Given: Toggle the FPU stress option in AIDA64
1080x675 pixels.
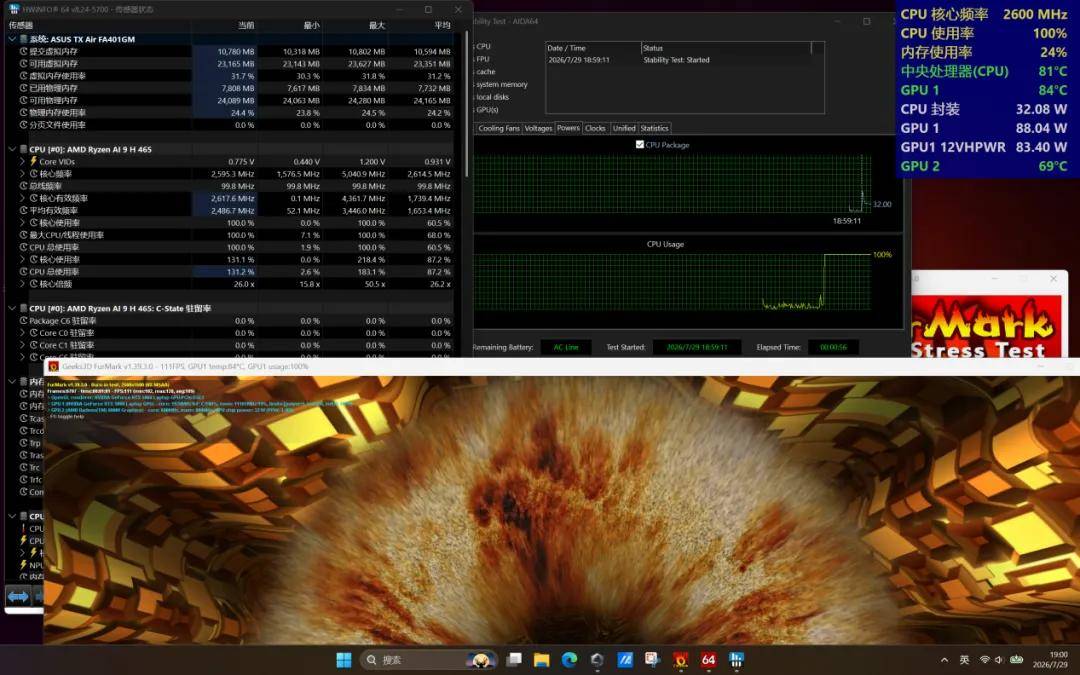Looking at the screenshot, I should tap(483, 59).
